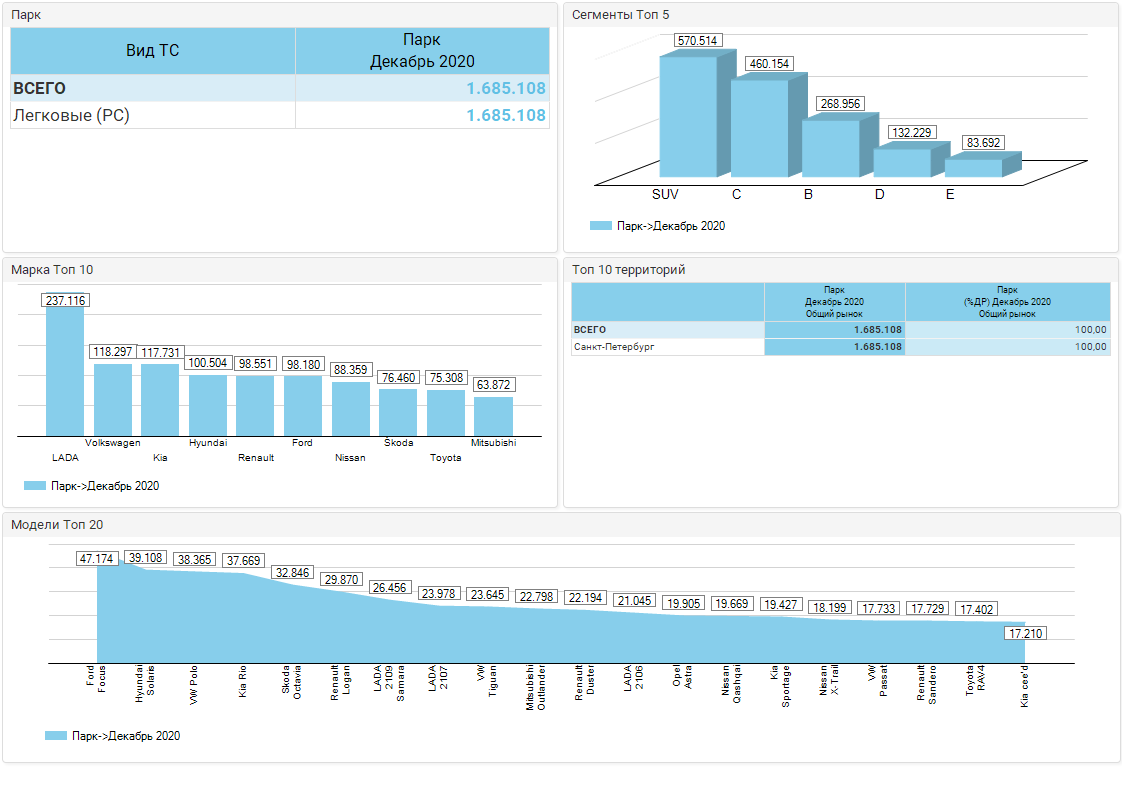Click the Модели Топ 20 panel title
1122x793 pixels.
click(56, 524)
